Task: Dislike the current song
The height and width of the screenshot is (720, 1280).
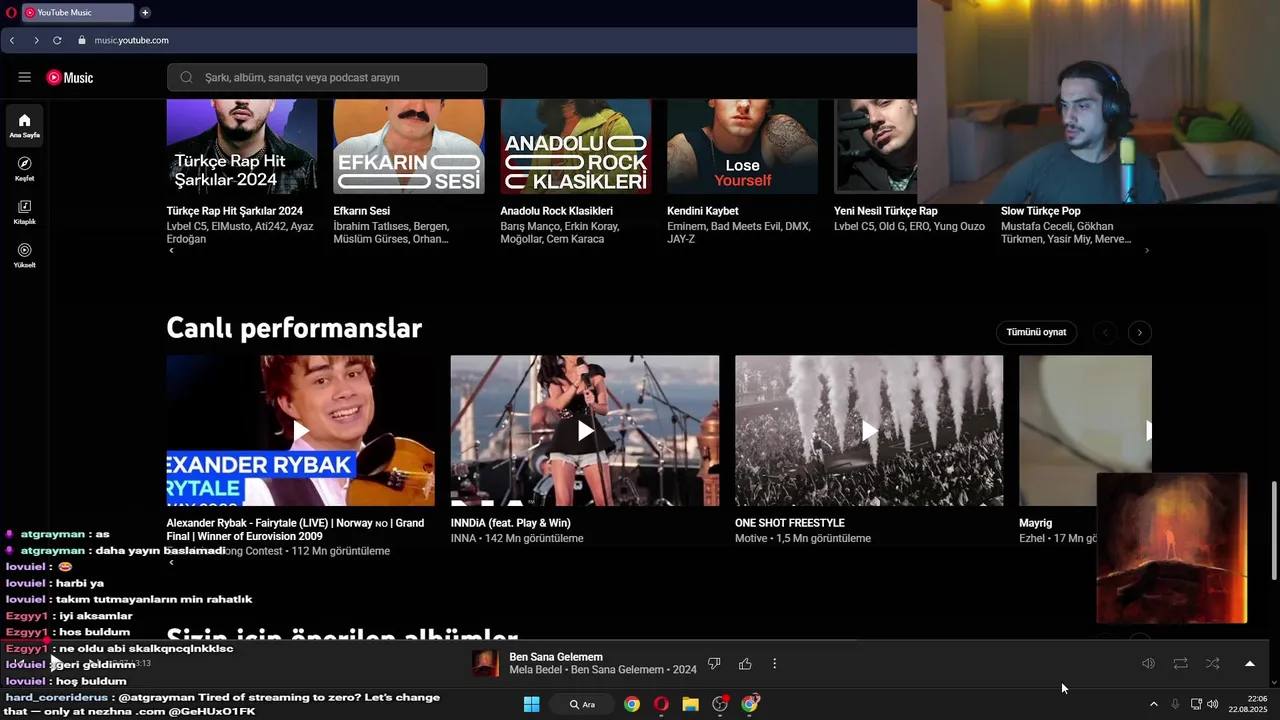Action: click(714, 663)
